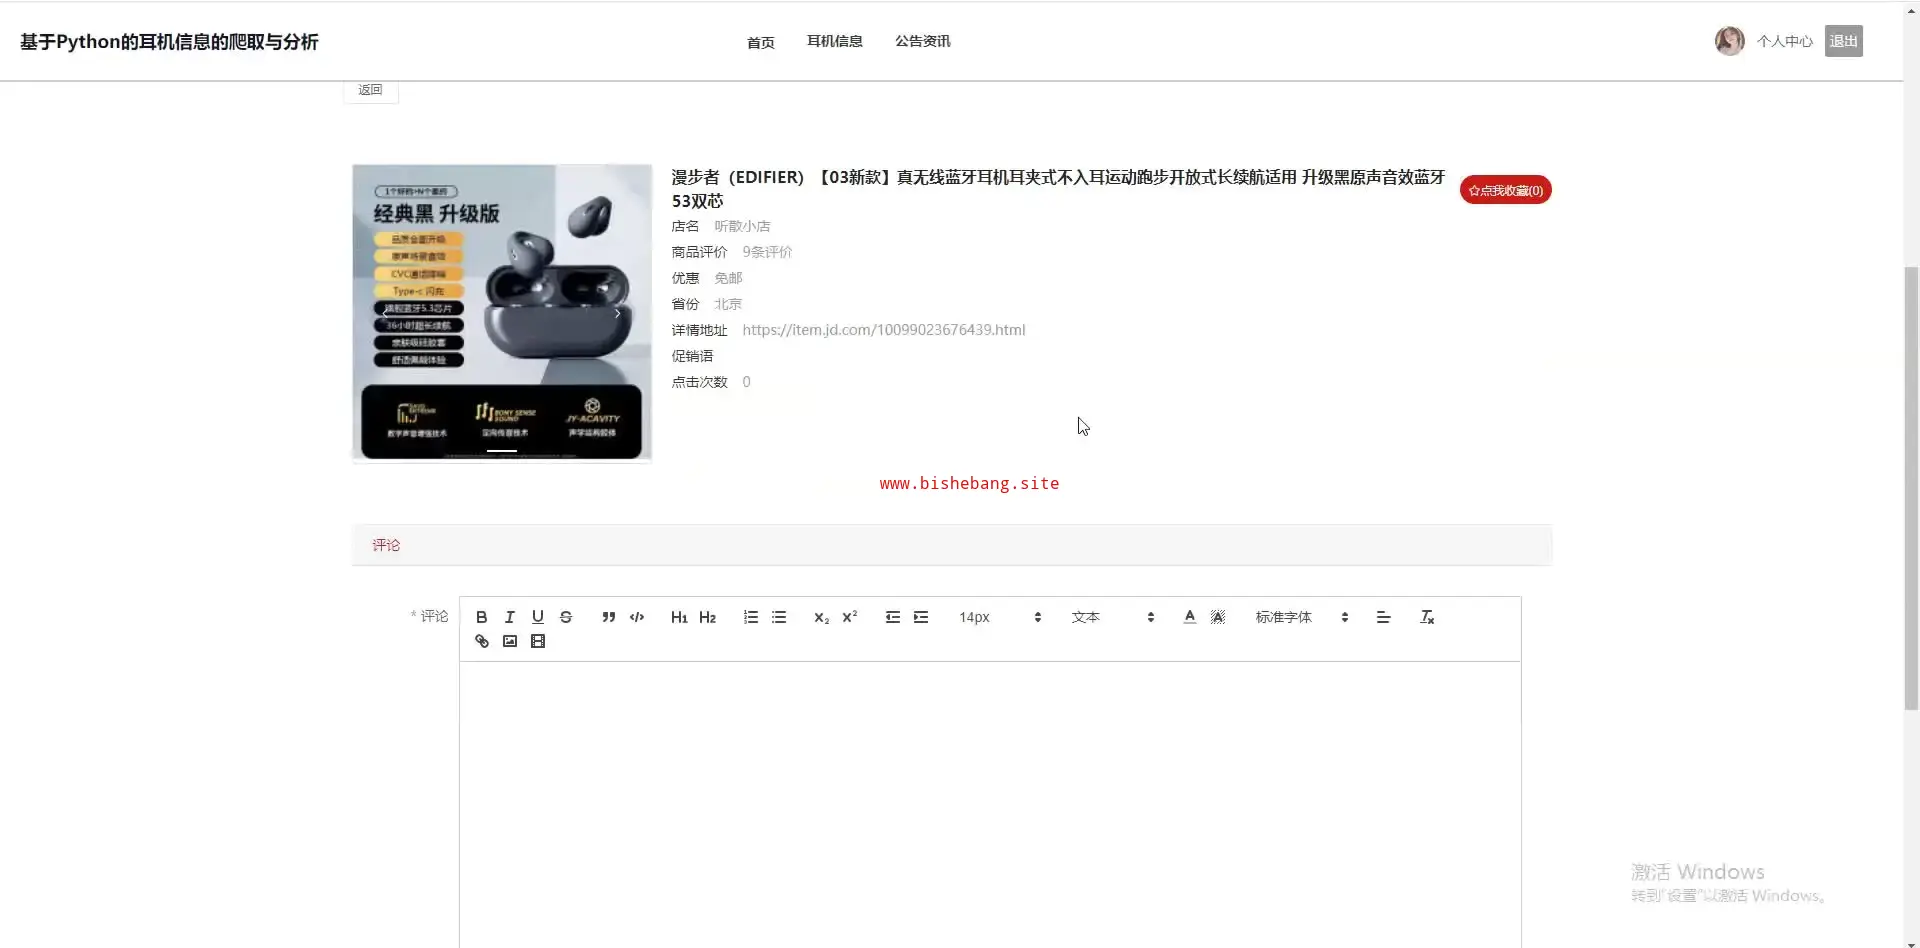Image resolution: width=1920 pixels, height=948 pixels.
Task: Toggle bold formatting in comment editor
Action: (481, 617)
